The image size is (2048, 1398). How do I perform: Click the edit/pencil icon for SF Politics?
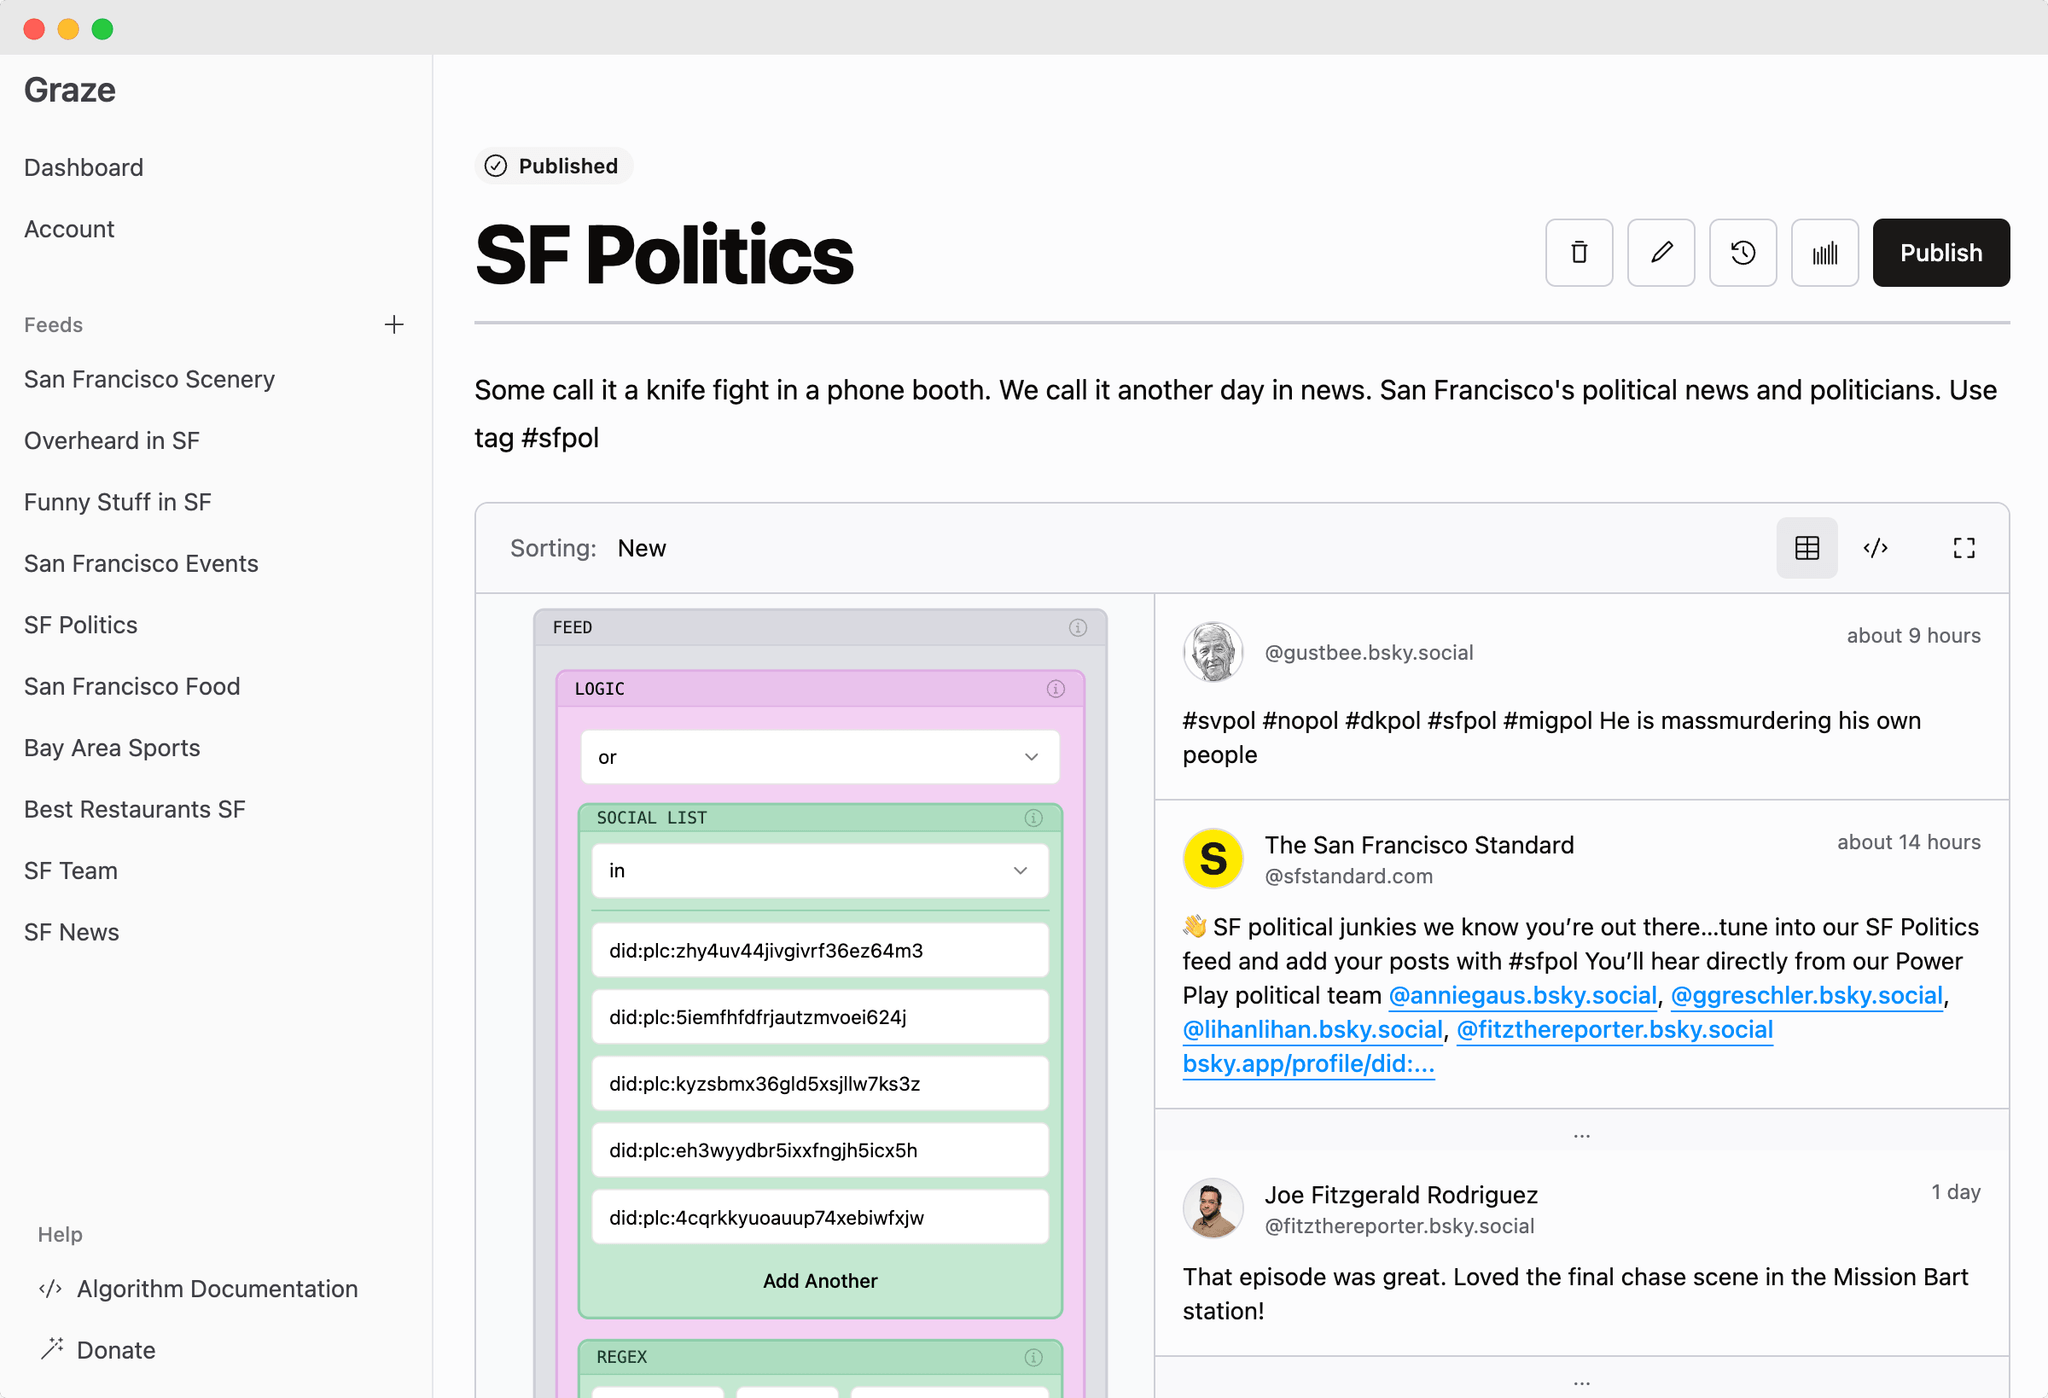pos(1660,252)
